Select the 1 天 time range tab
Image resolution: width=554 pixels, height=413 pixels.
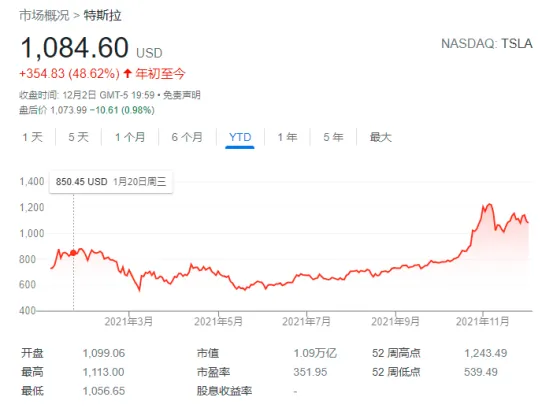click(x=33, y=137)
